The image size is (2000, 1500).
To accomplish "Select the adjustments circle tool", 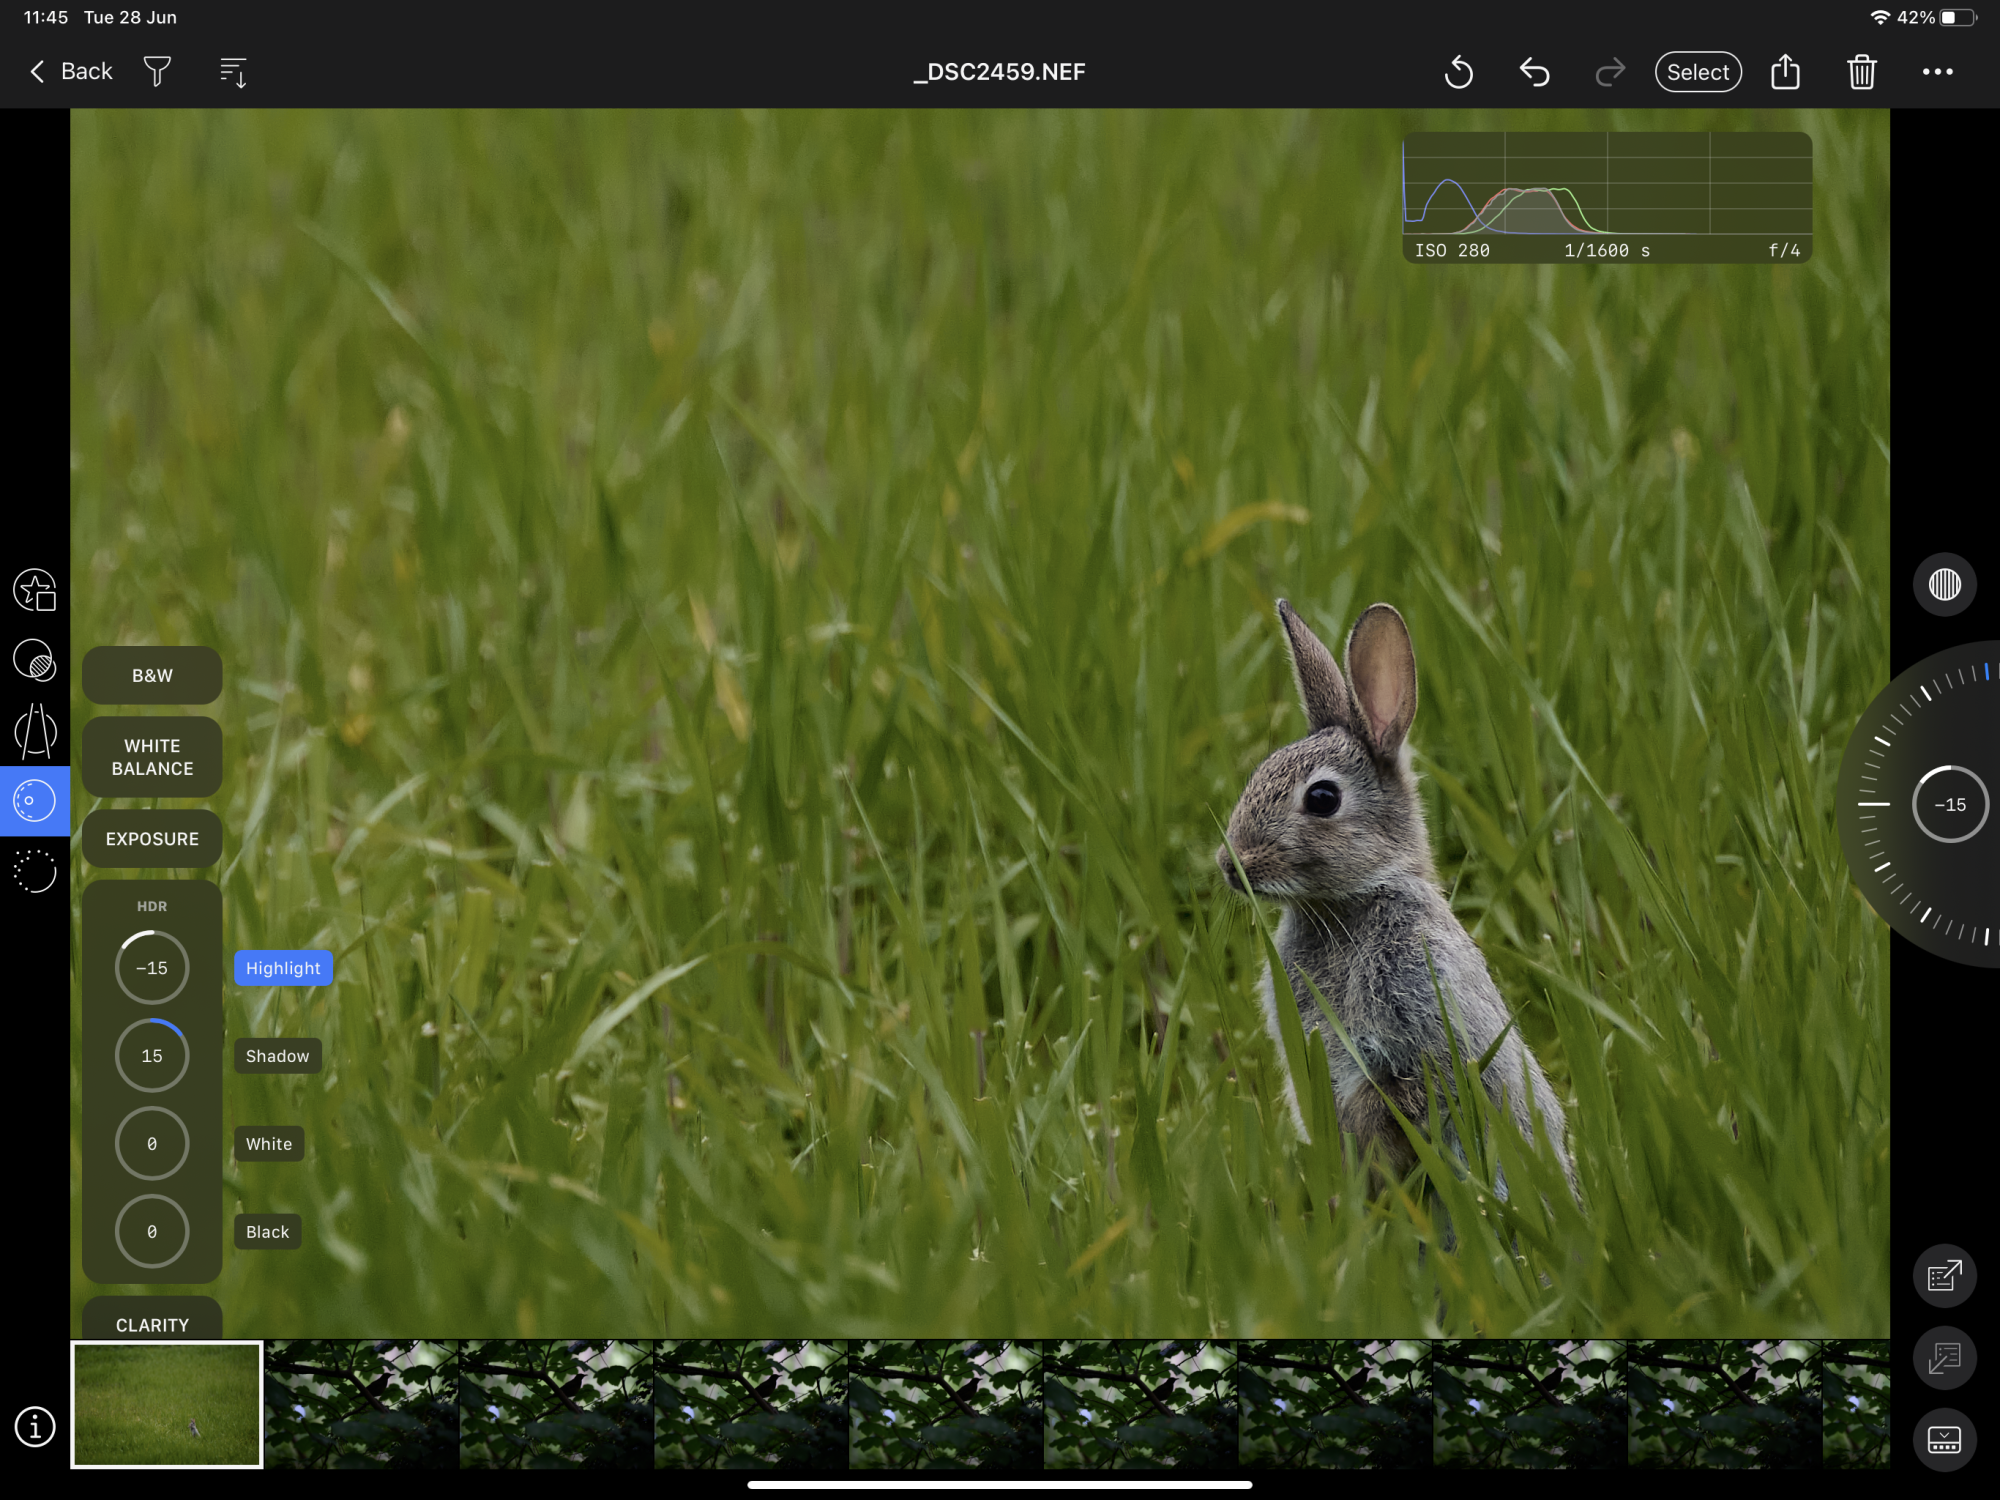I will tap(35, 800).
